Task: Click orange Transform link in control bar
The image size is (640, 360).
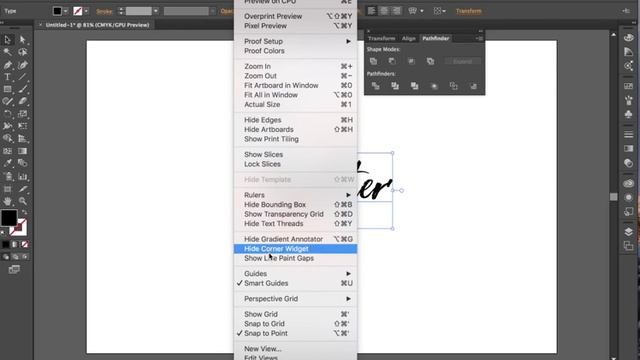Action: [469, 11]
